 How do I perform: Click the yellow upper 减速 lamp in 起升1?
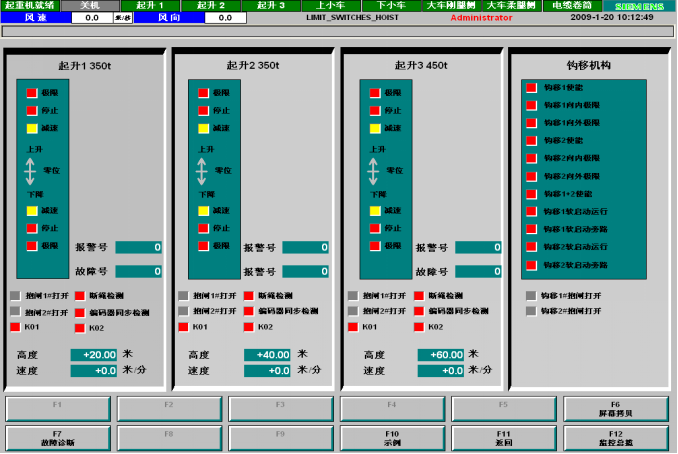[31, 129]
